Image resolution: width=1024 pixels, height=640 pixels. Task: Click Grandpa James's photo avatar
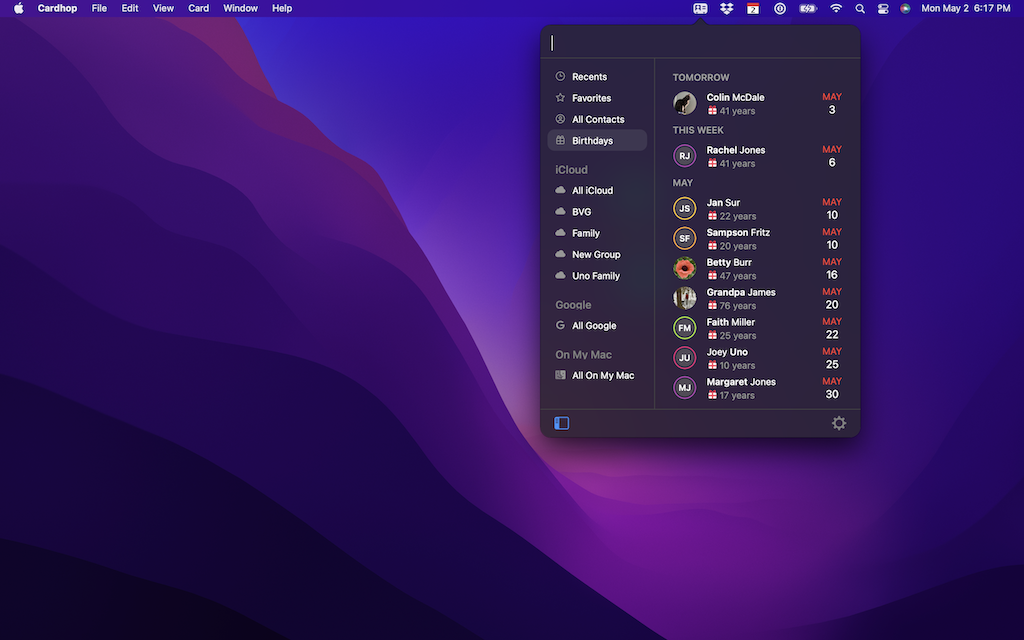pos(684,298)
